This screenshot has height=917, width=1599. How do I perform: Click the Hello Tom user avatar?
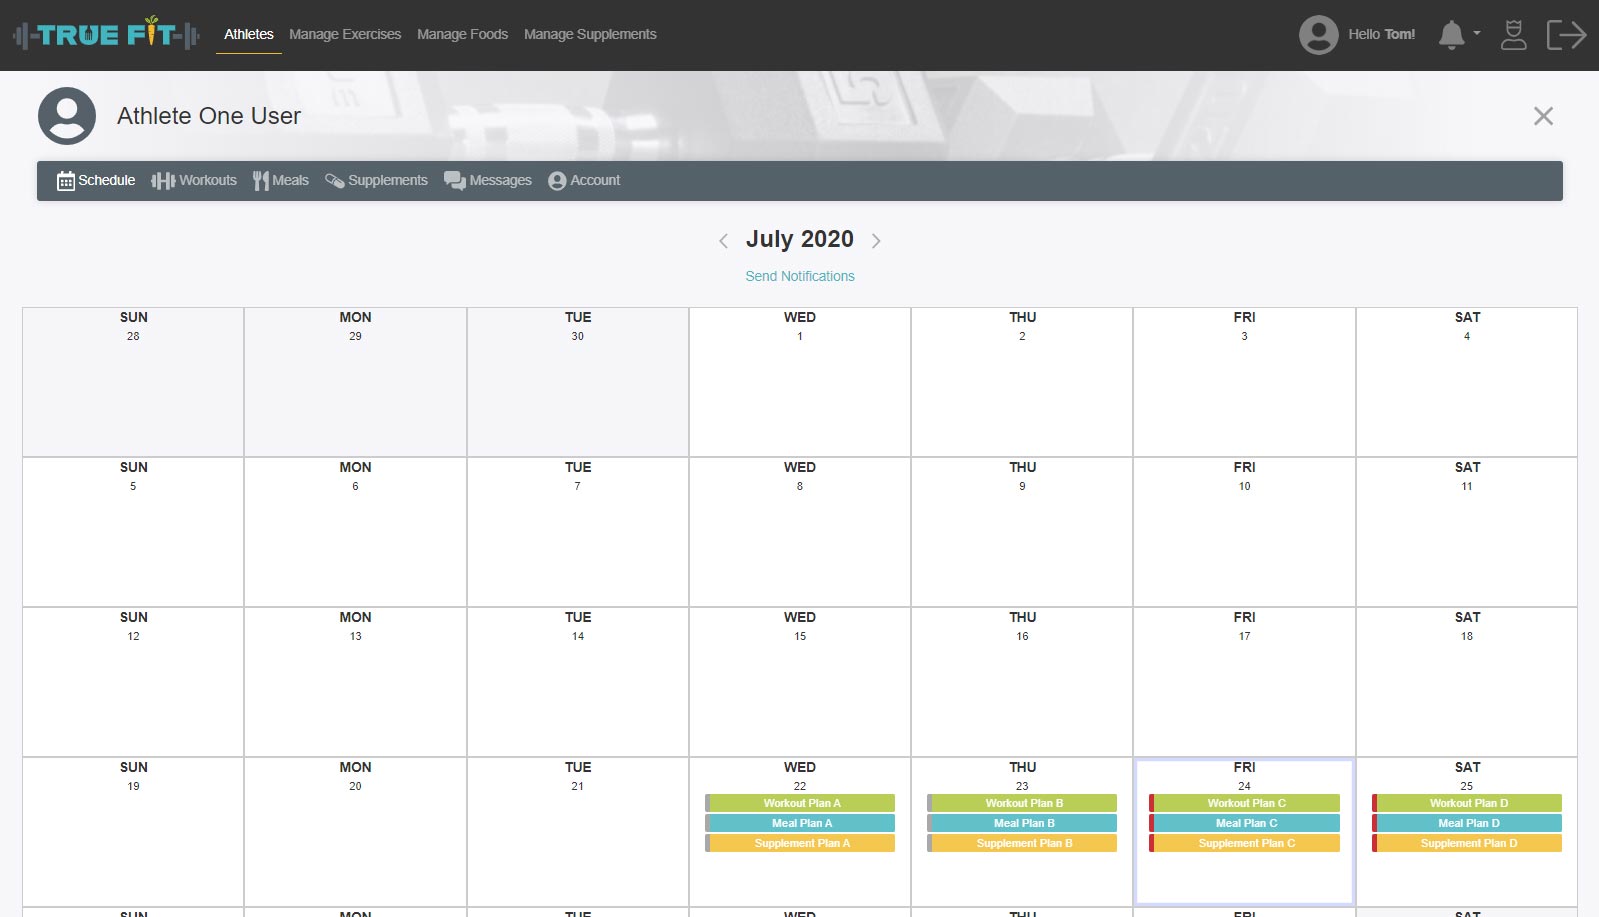click(x=1318, y=35)
